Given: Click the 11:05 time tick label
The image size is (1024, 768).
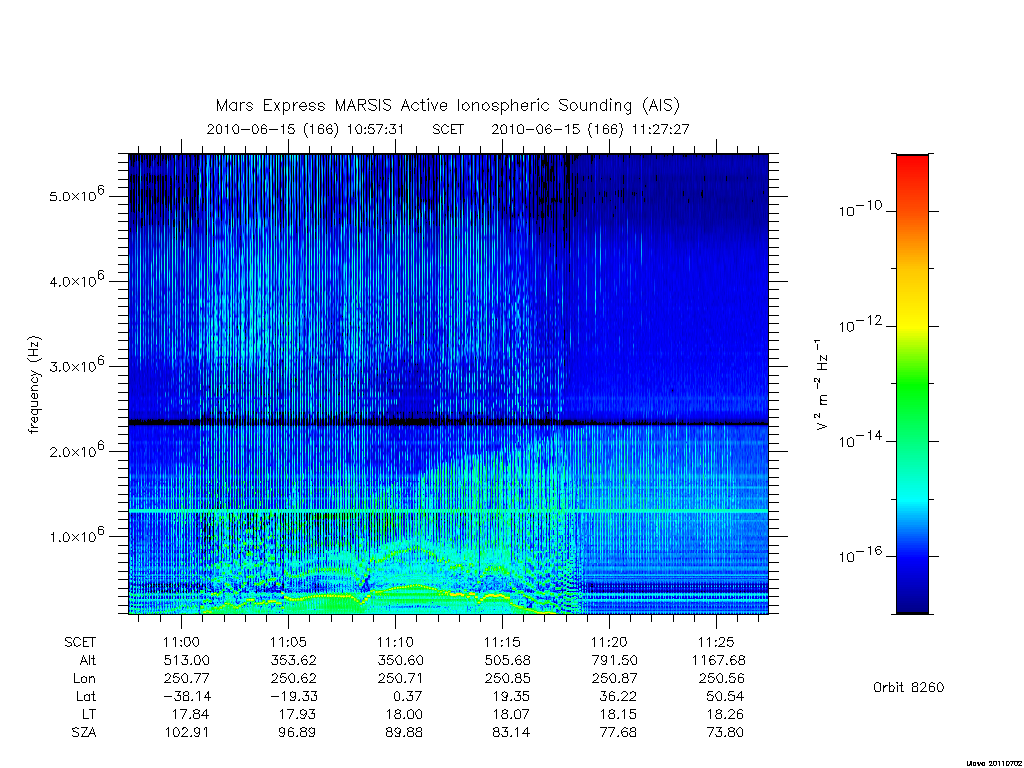Looking at the screenshot, I should pos(288,642).
